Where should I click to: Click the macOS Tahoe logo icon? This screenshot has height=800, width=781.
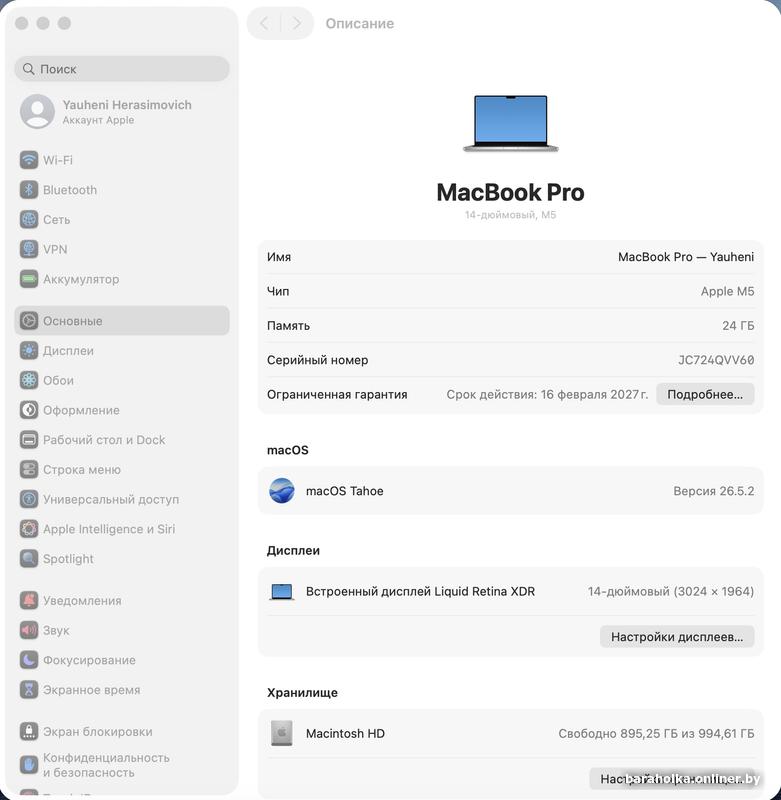tap(282, 491)
